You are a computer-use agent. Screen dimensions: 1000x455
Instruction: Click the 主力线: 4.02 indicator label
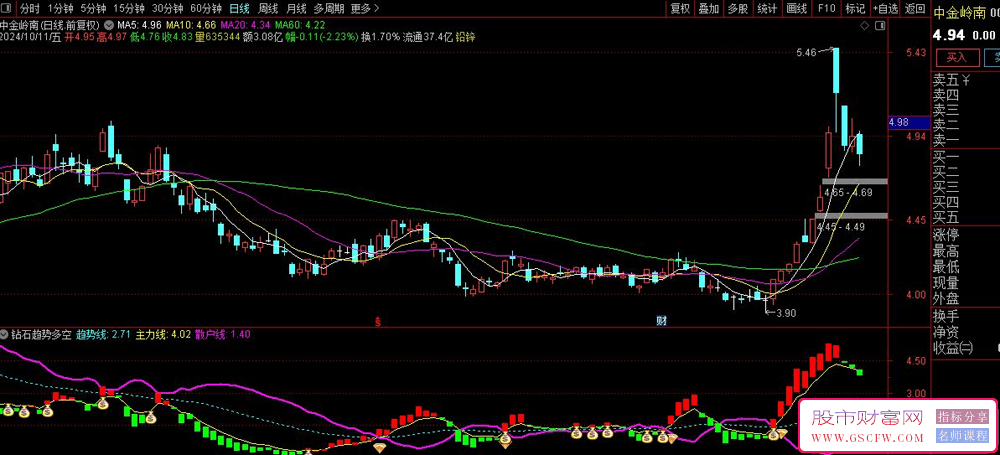163,334
